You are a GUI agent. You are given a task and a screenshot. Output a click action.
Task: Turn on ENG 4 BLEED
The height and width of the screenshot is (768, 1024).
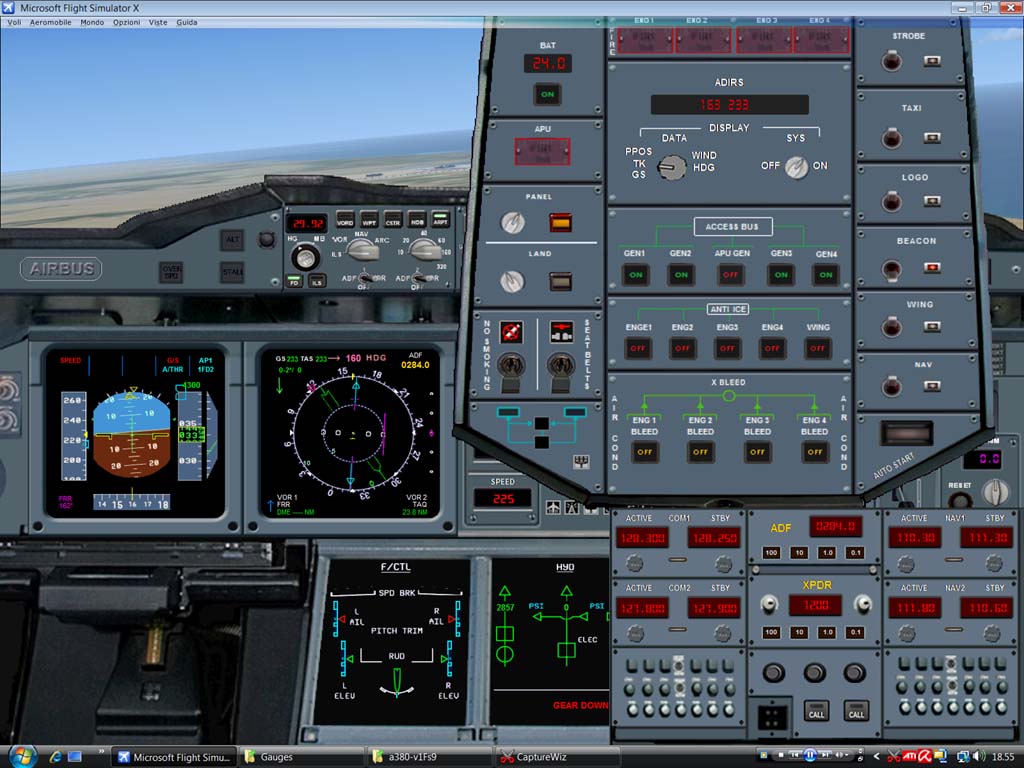pos(815,452)
